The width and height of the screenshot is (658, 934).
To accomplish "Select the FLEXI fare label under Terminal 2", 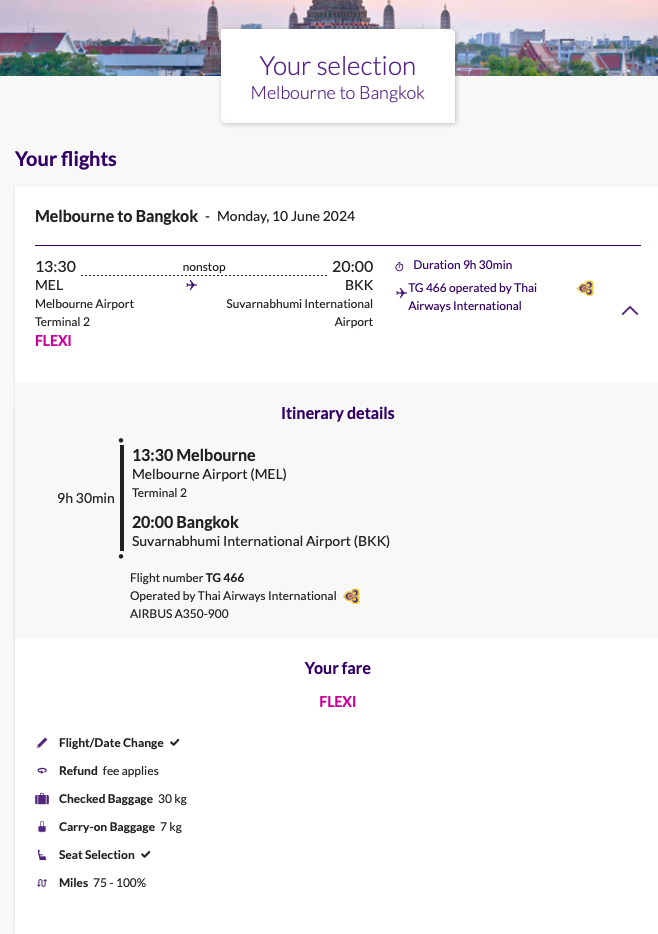I will coord(53,340).
